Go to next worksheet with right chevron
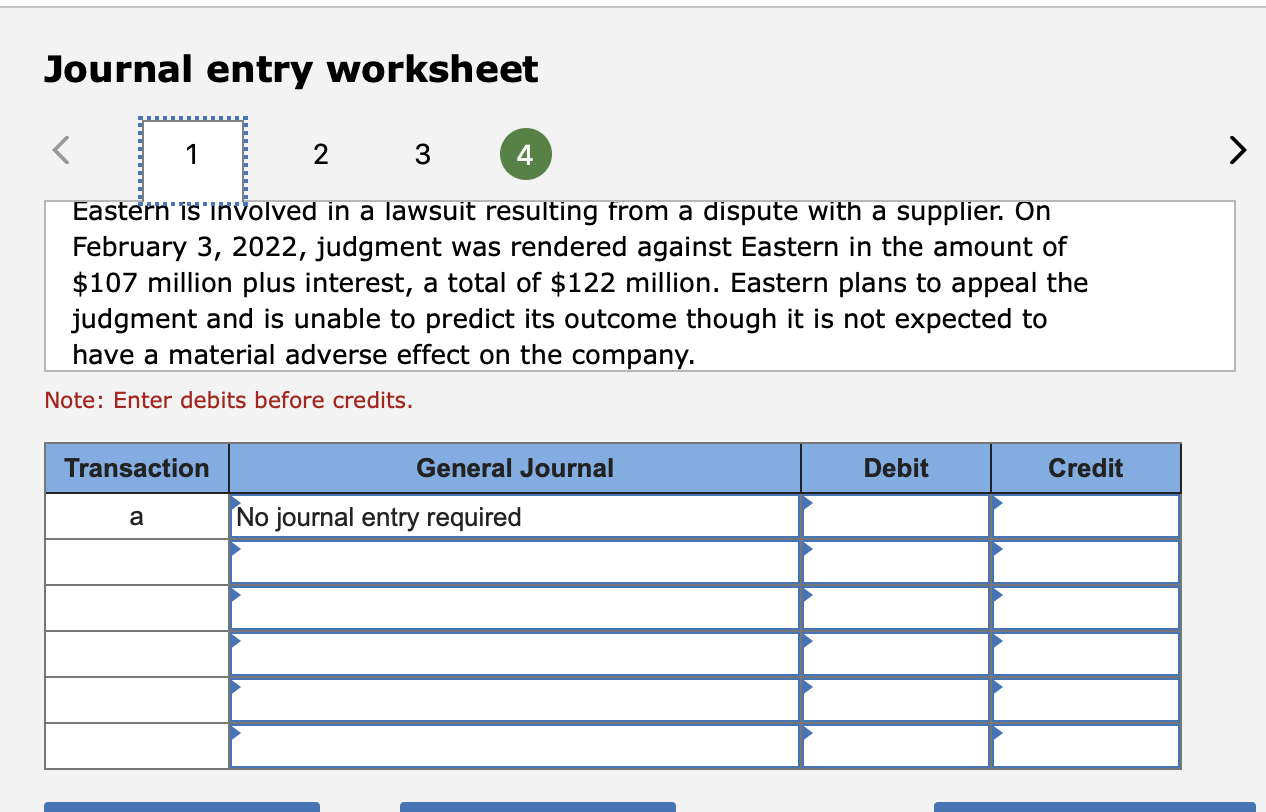The image size is (1266, 812). pos(1237,151)
